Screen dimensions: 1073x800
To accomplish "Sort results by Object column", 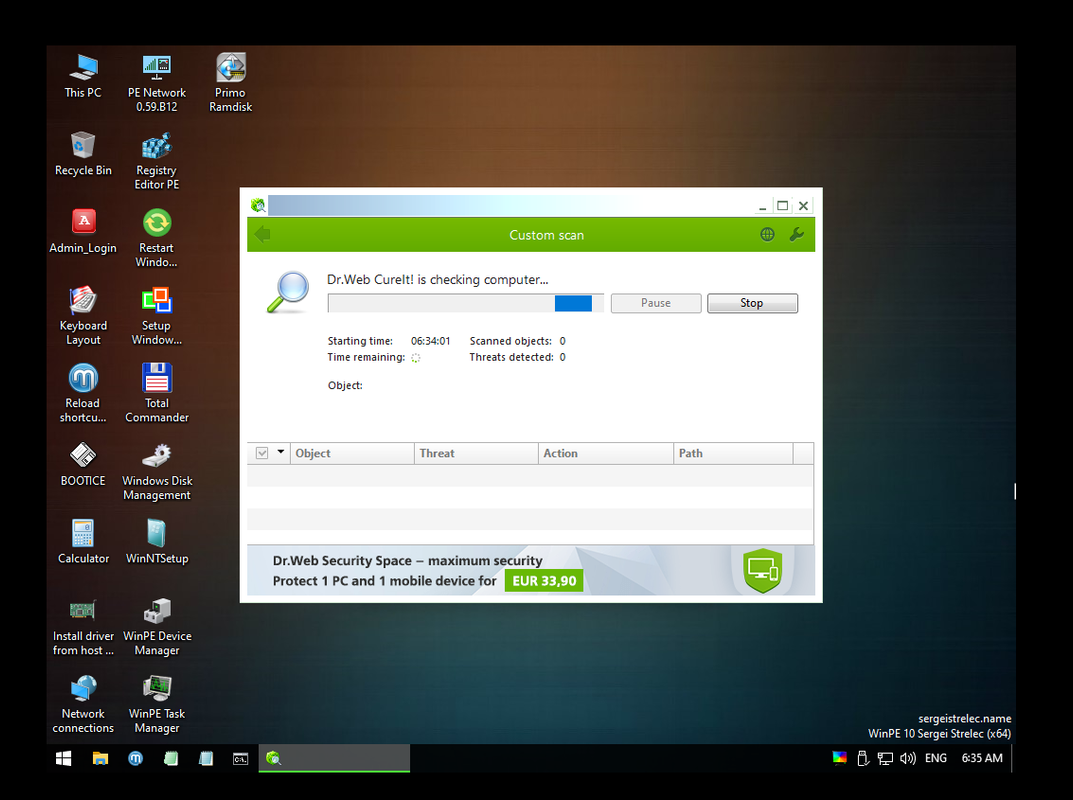I will tap(352, 453).
